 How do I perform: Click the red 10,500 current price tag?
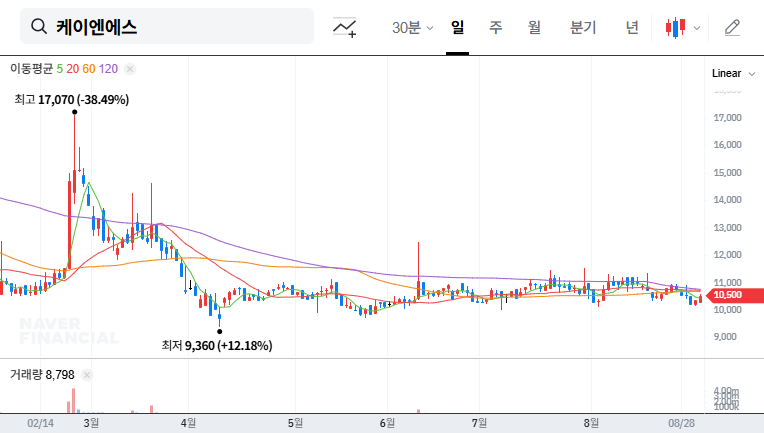pyautogui.click(x=725, y=295)
